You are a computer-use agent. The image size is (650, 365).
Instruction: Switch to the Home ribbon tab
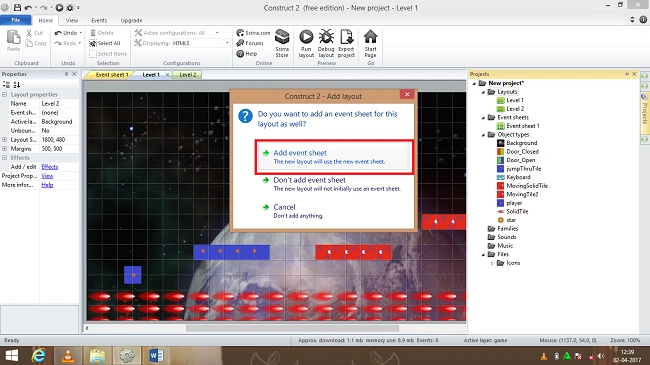(46, 20)
